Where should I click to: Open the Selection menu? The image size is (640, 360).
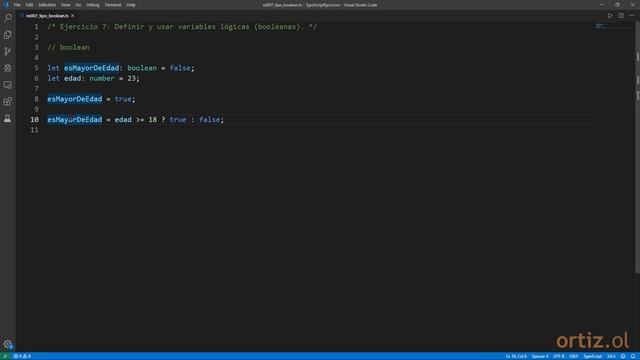tap(47, 5)
